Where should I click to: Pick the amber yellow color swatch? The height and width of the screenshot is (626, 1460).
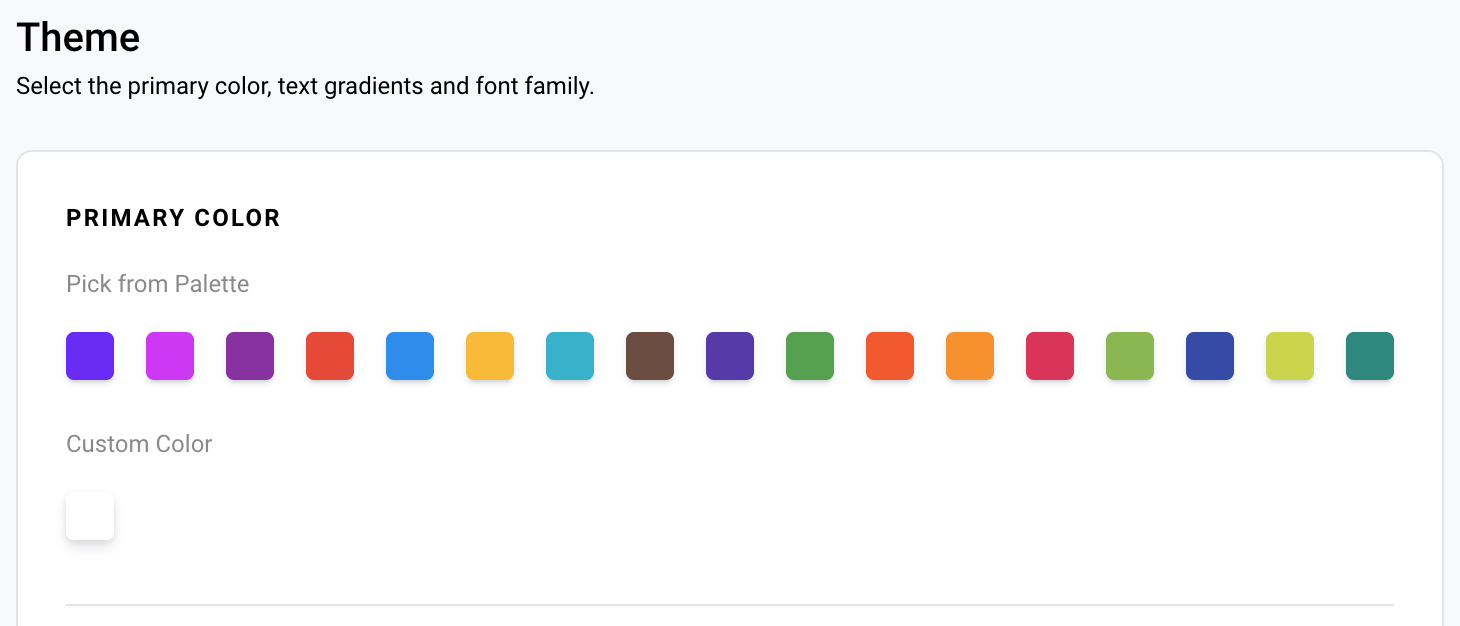click(490, 356)
